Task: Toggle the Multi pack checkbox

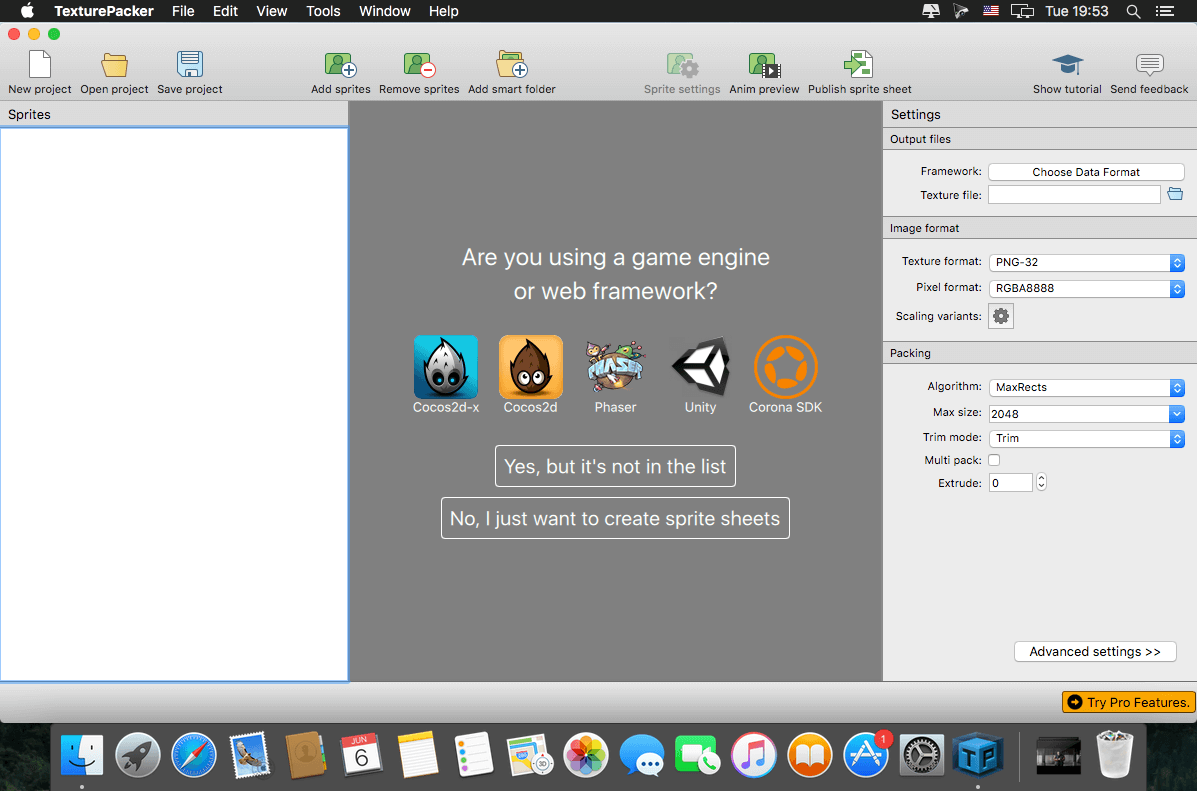Action: [994, 460]
